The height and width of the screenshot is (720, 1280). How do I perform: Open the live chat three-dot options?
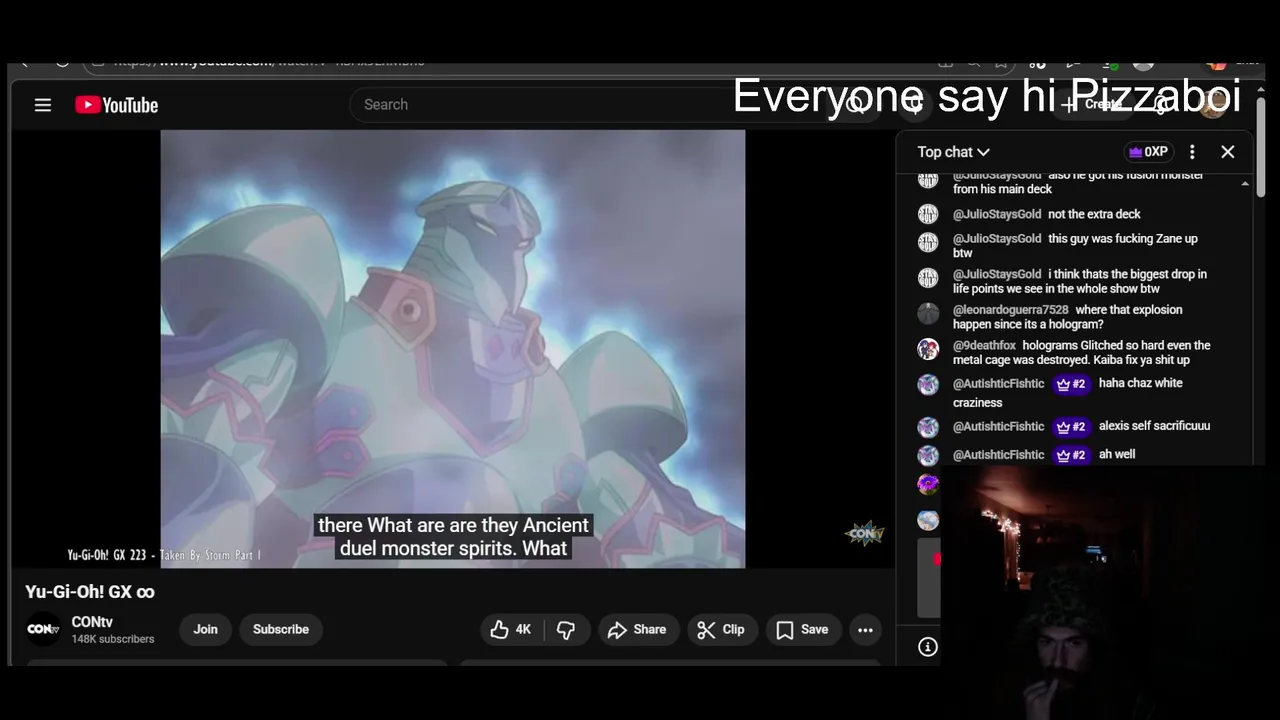click(x=1192, y=152)
